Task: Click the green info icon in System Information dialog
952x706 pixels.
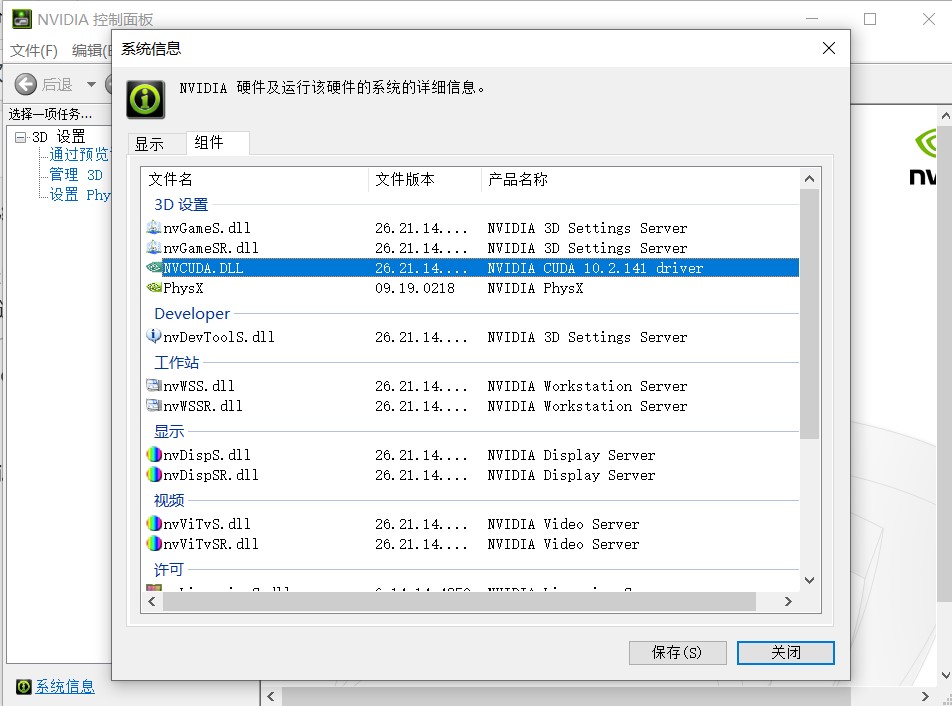Action: tap(146, 99)
